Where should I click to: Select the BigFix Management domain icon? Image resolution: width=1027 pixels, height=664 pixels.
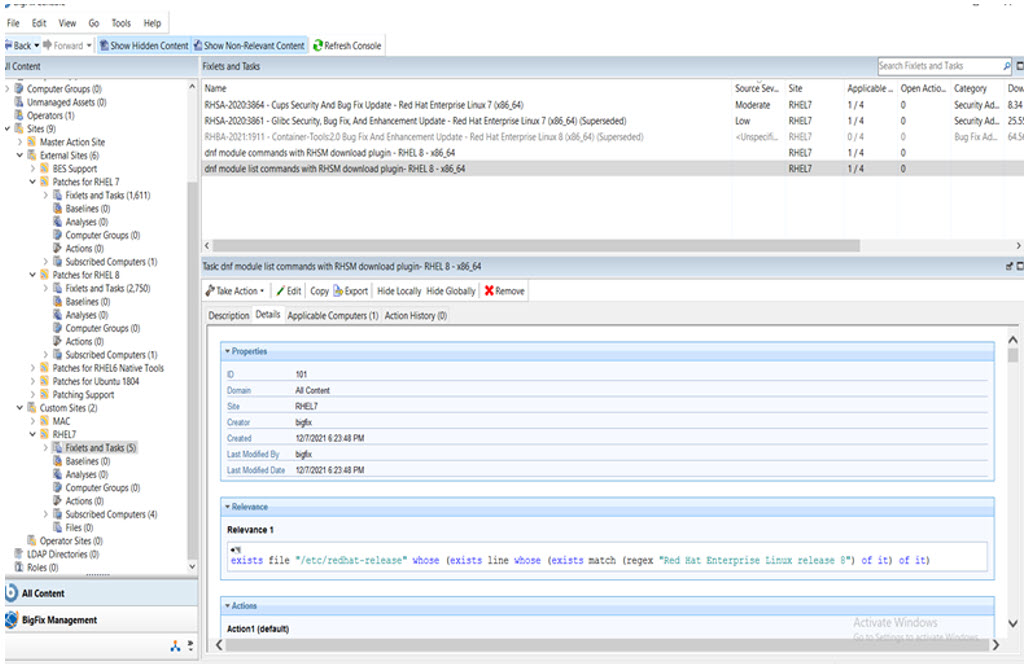point(11,620)
